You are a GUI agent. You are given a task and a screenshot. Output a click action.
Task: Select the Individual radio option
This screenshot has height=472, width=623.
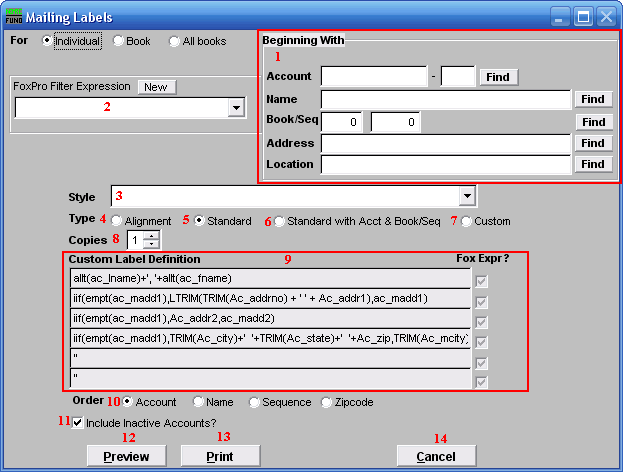pyautogui.click(x=47, y=42)
